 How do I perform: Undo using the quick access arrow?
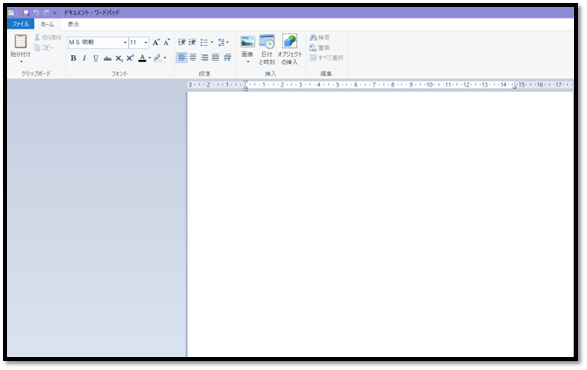click(x=36, y=13)
